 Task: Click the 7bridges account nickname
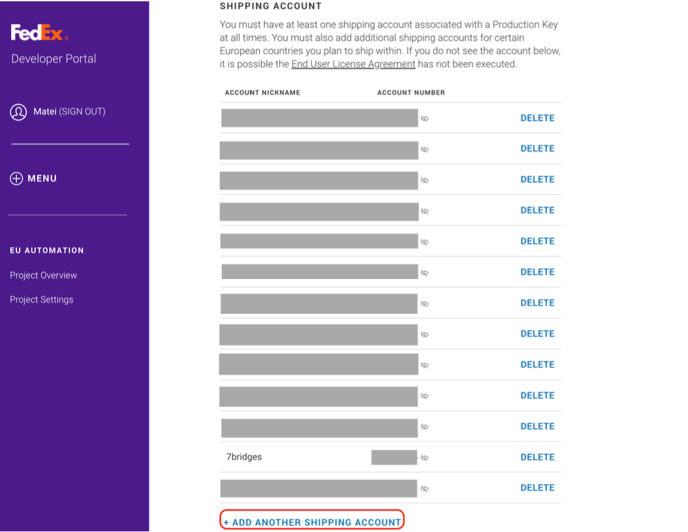[244, 457]
